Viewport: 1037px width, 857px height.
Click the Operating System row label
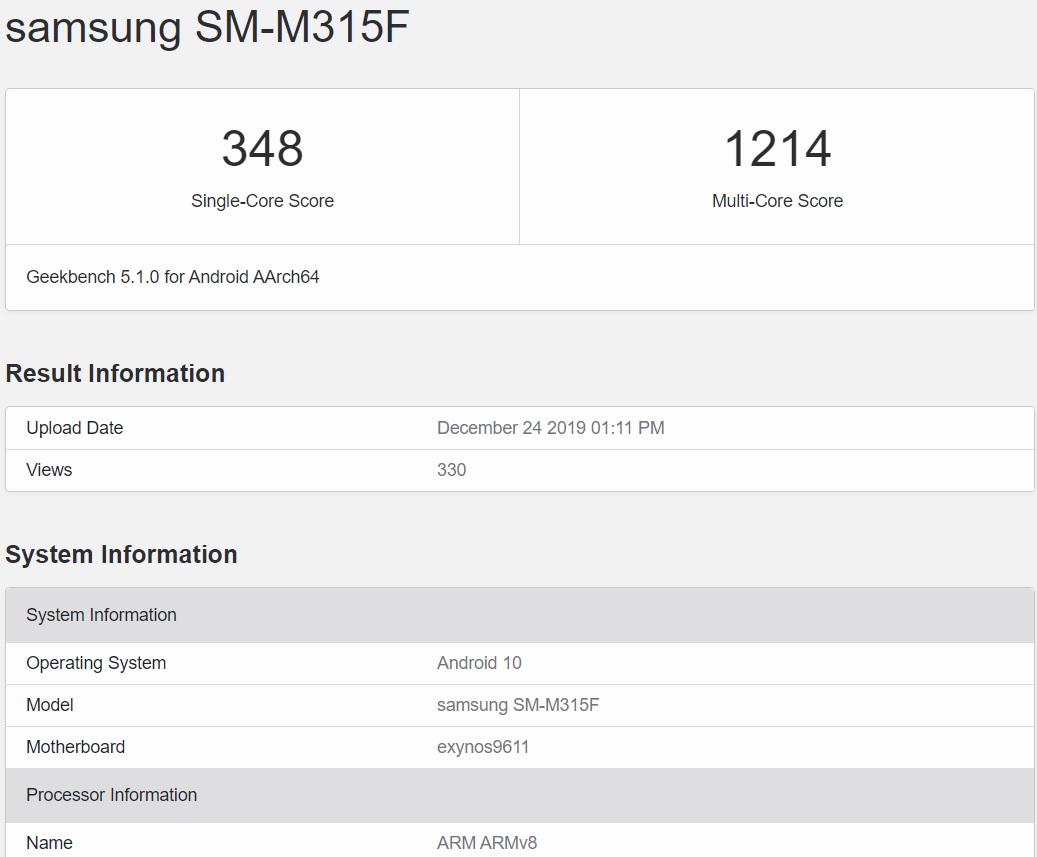click(x=96, y=663)
